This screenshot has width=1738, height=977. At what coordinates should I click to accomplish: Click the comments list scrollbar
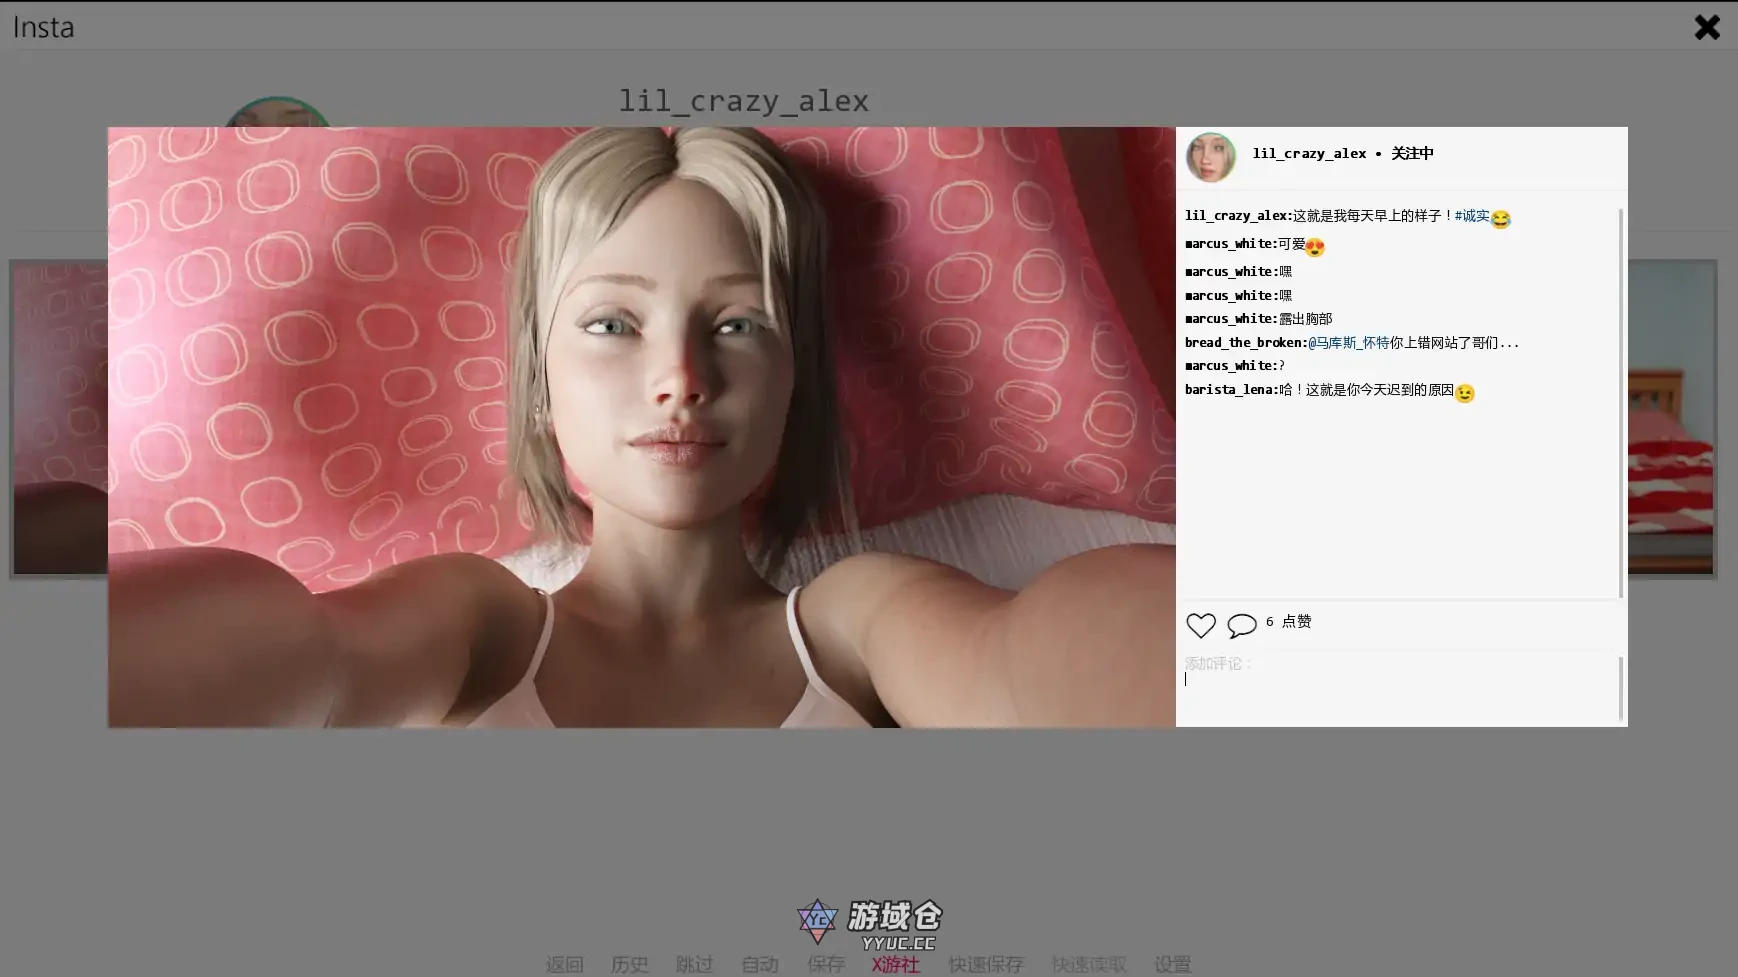coord(1620,400)
